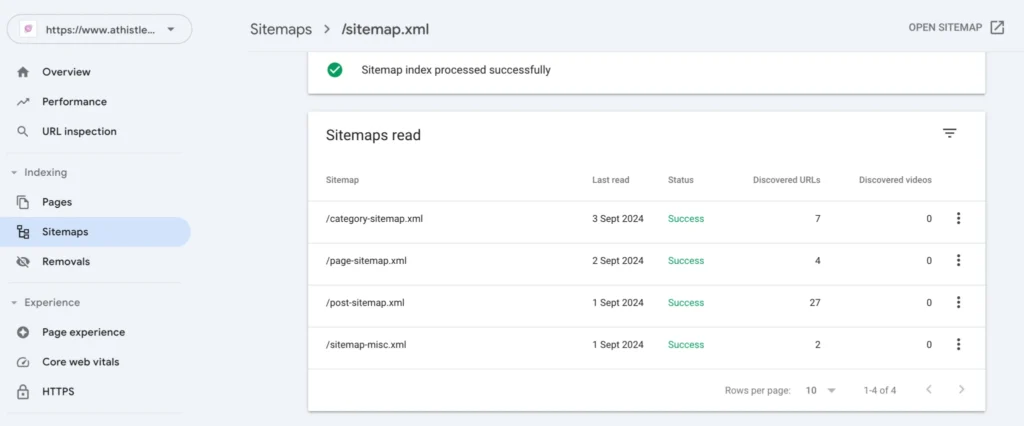The image size is (1024, 426).
Task: Click the Sitemaps breadcrumb link
Action: (x=282, y=29)
